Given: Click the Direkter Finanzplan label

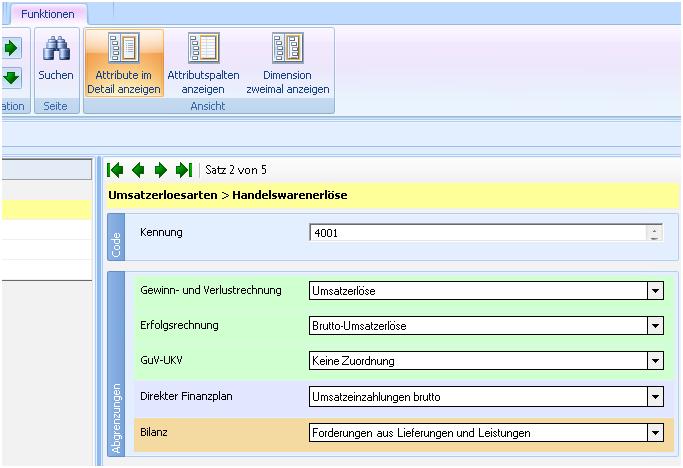Looking at the screenshot, I should point(186,396).
